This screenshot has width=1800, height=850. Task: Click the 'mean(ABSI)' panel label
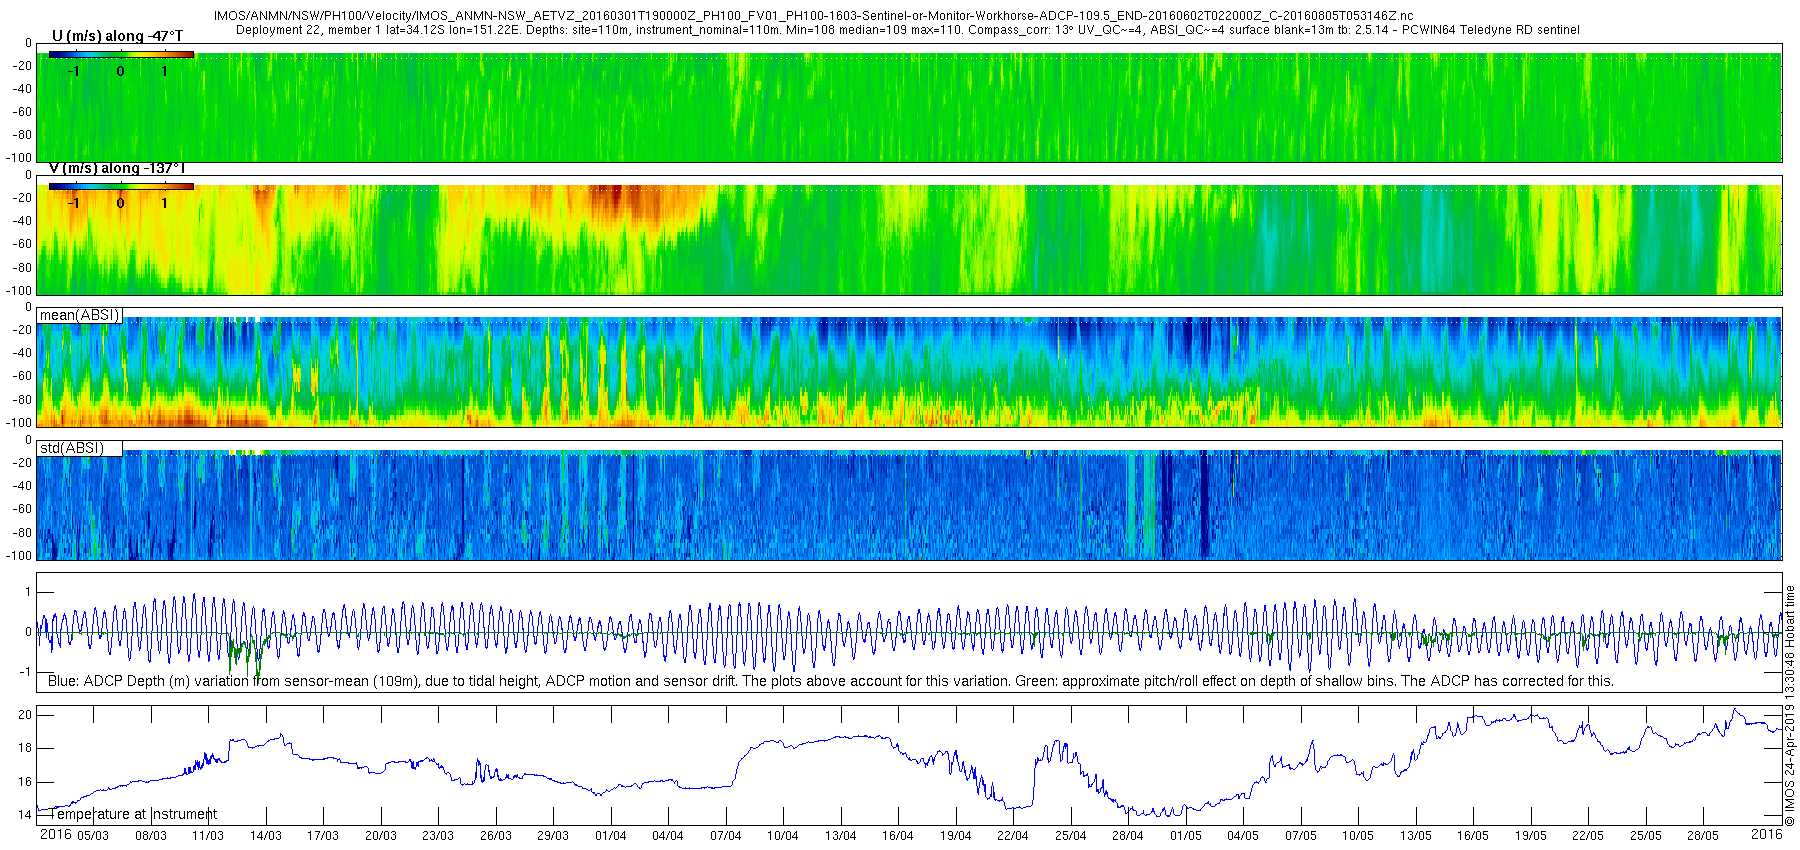tap(80, 315)
